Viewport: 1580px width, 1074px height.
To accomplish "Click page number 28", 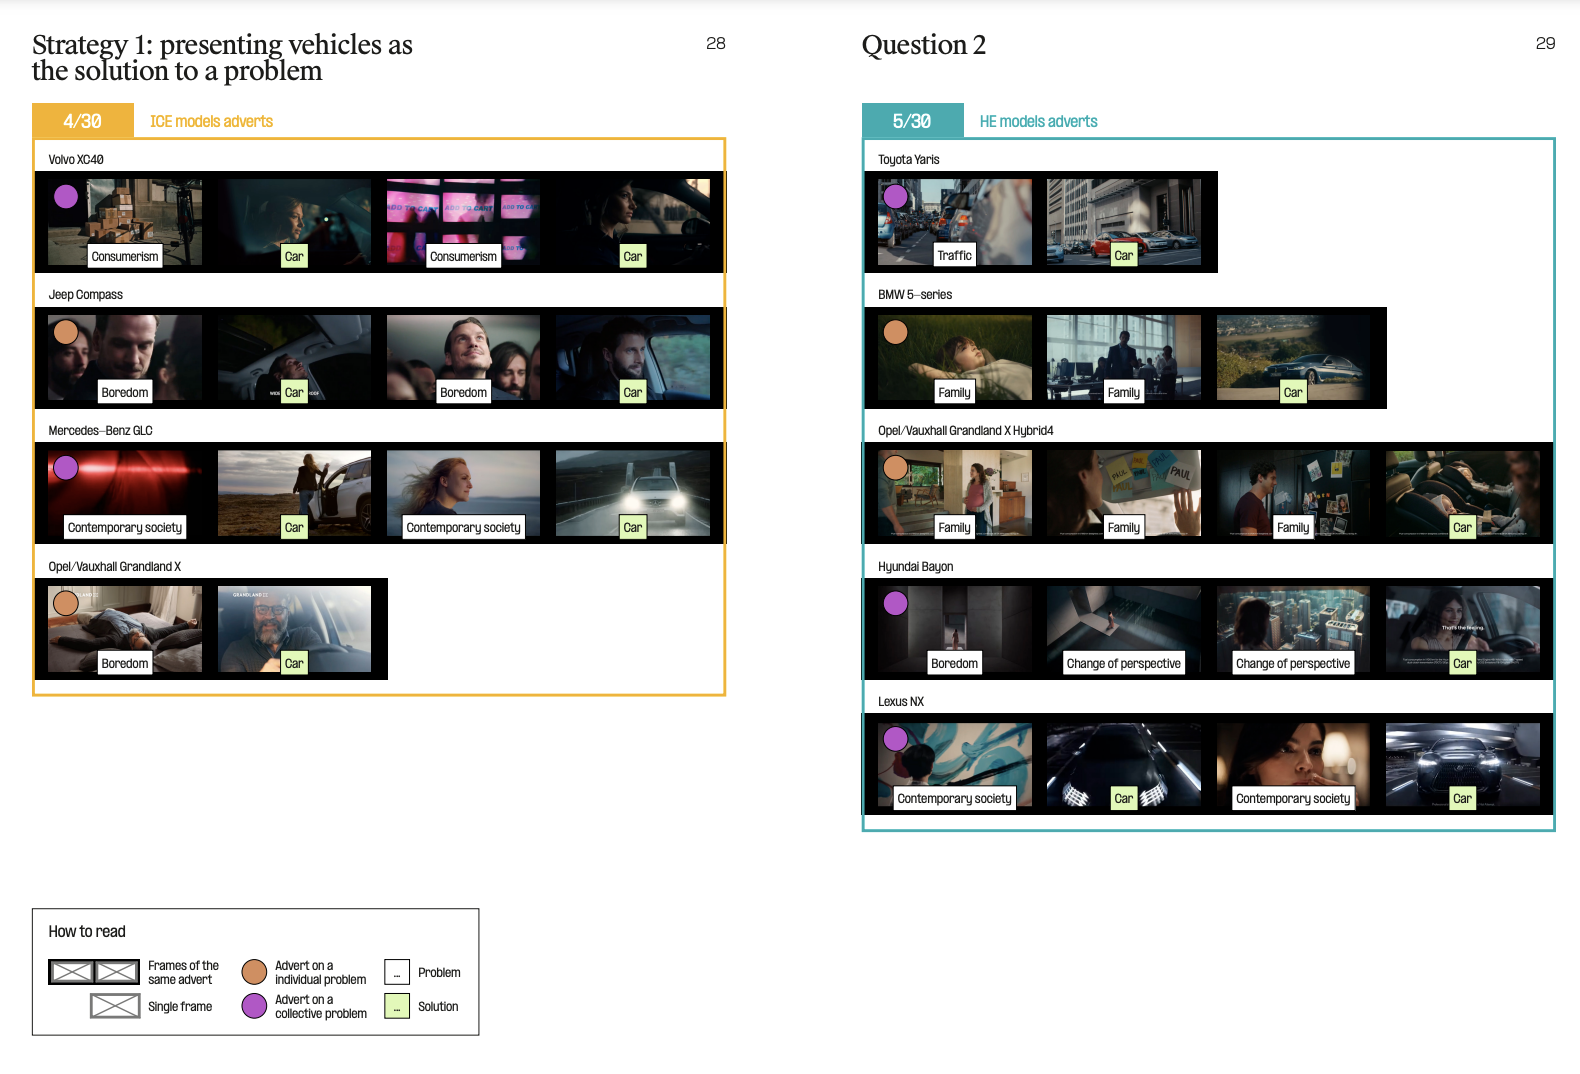I will [x=716, y=43].
